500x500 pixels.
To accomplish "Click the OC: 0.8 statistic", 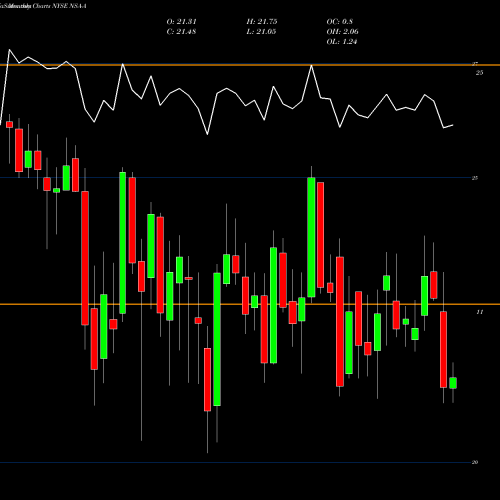I will pos(339,22).
